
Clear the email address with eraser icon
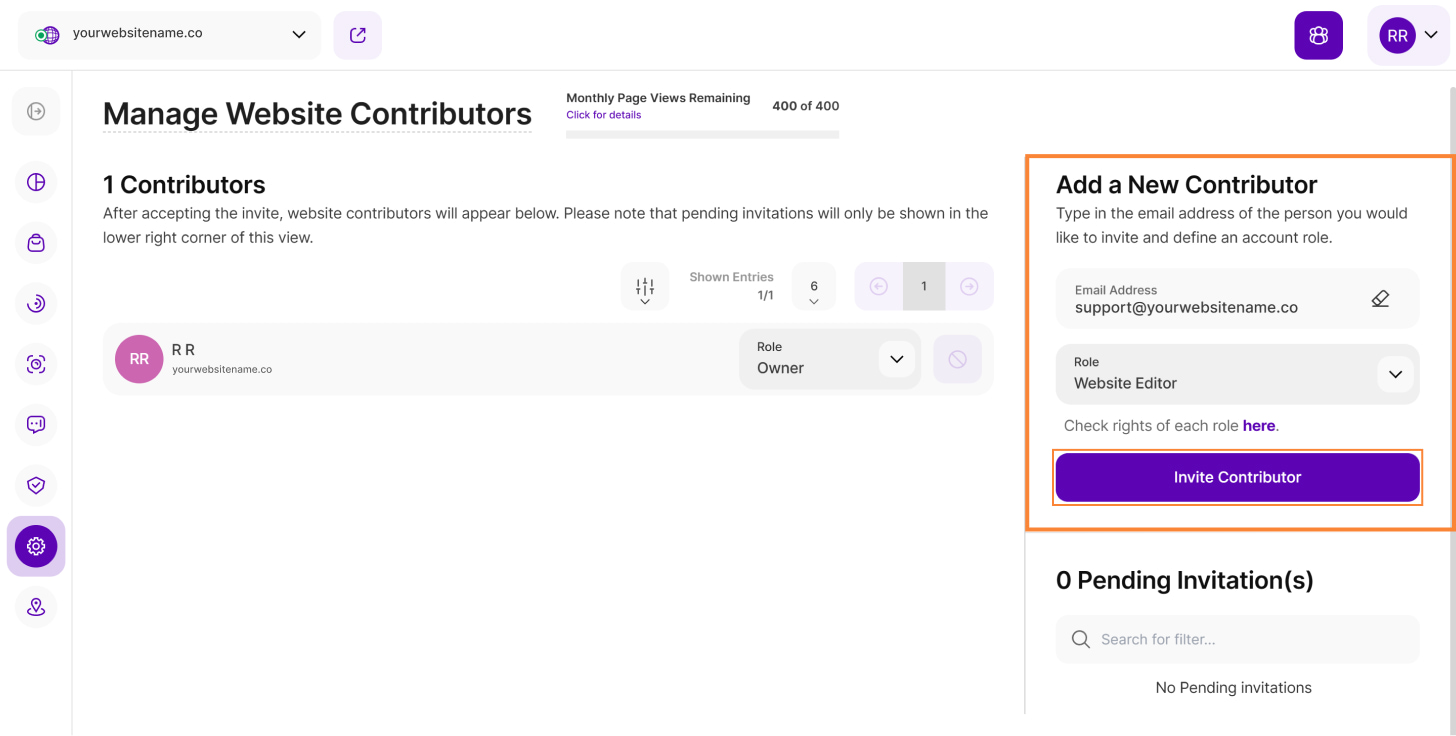1380,298
